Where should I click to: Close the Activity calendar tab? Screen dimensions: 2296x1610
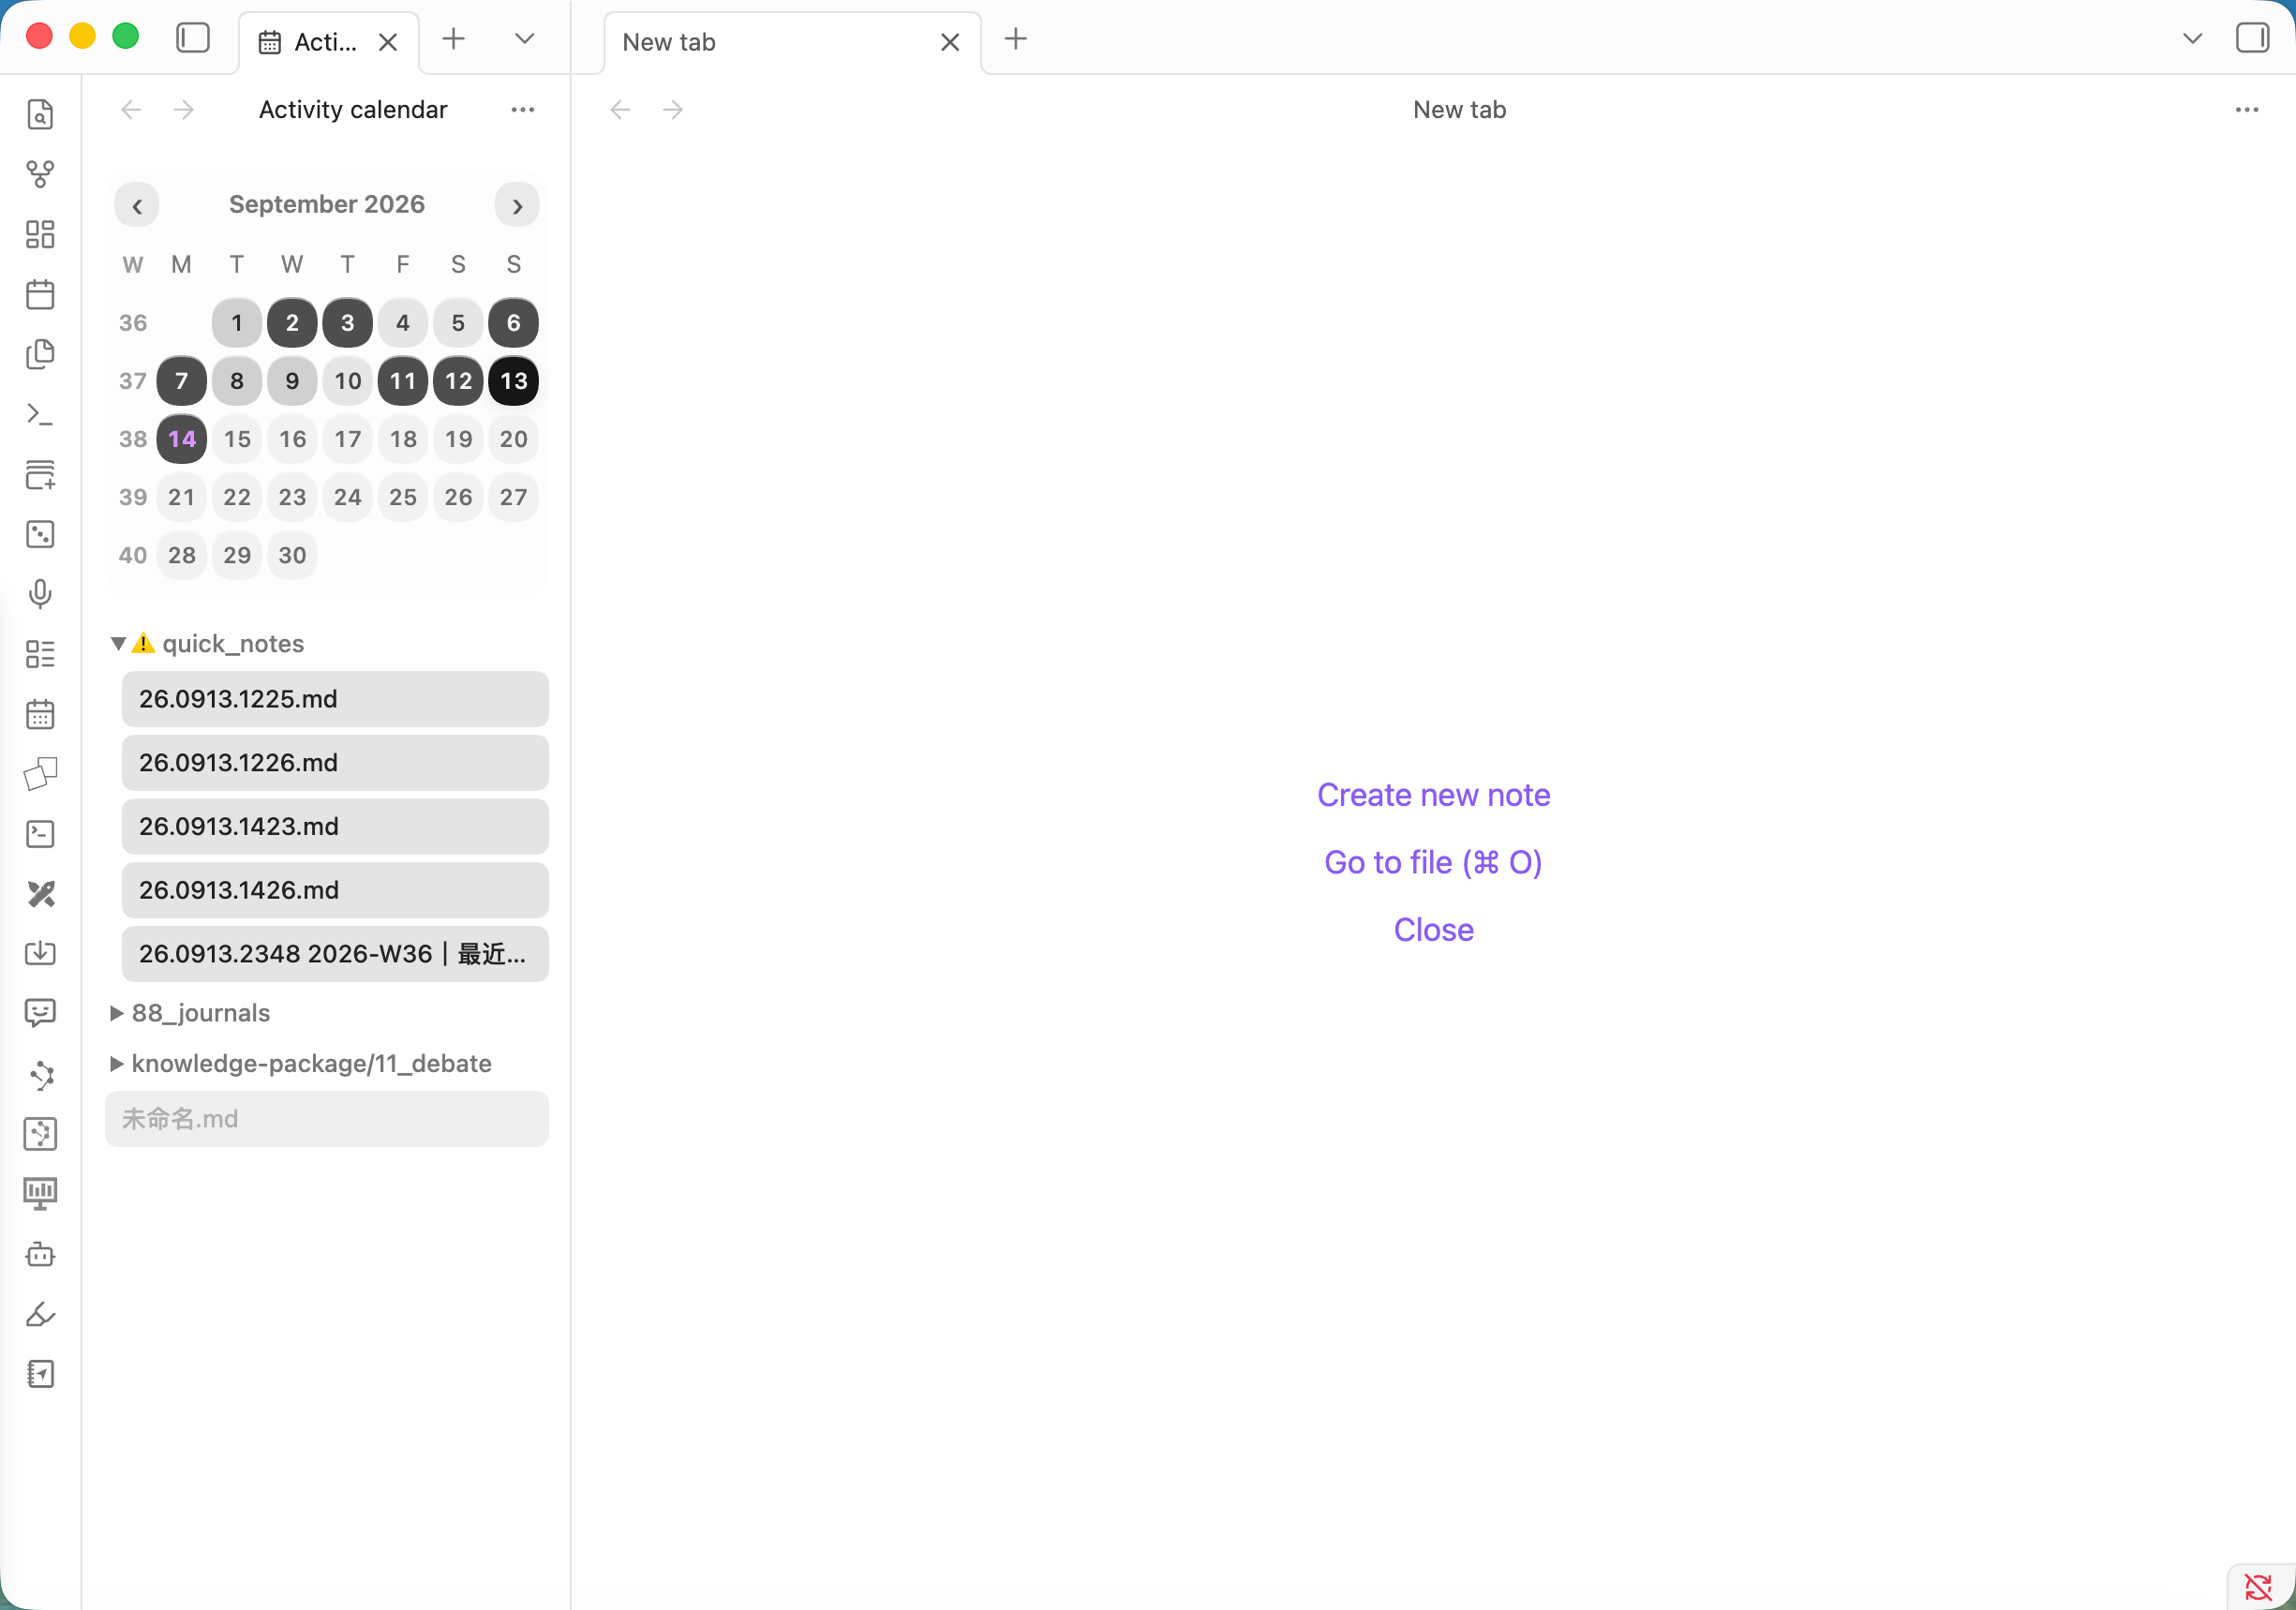(x=388, y=42)
